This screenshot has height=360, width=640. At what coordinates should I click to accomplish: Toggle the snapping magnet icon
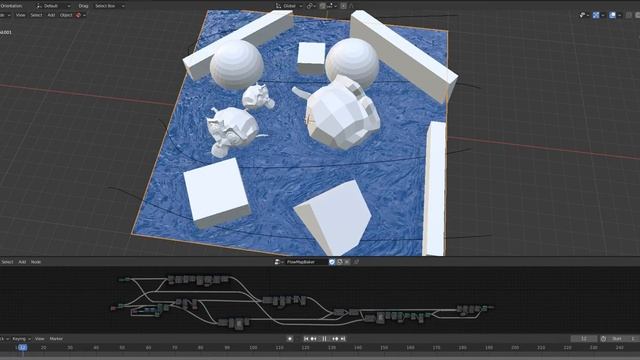click(322, 6)
